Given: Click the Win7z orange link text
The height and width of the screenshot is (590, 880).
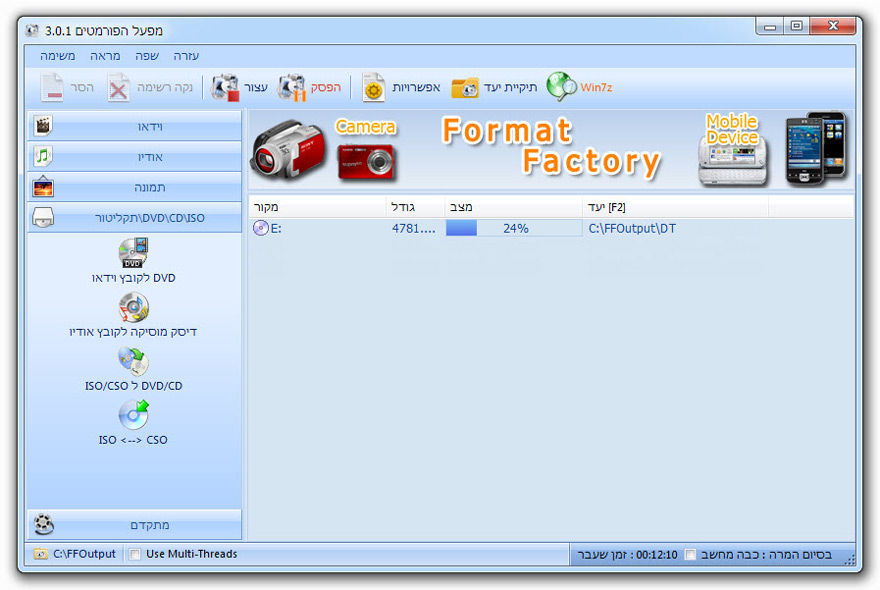Looking at the screenshot, I should (596, 88).
